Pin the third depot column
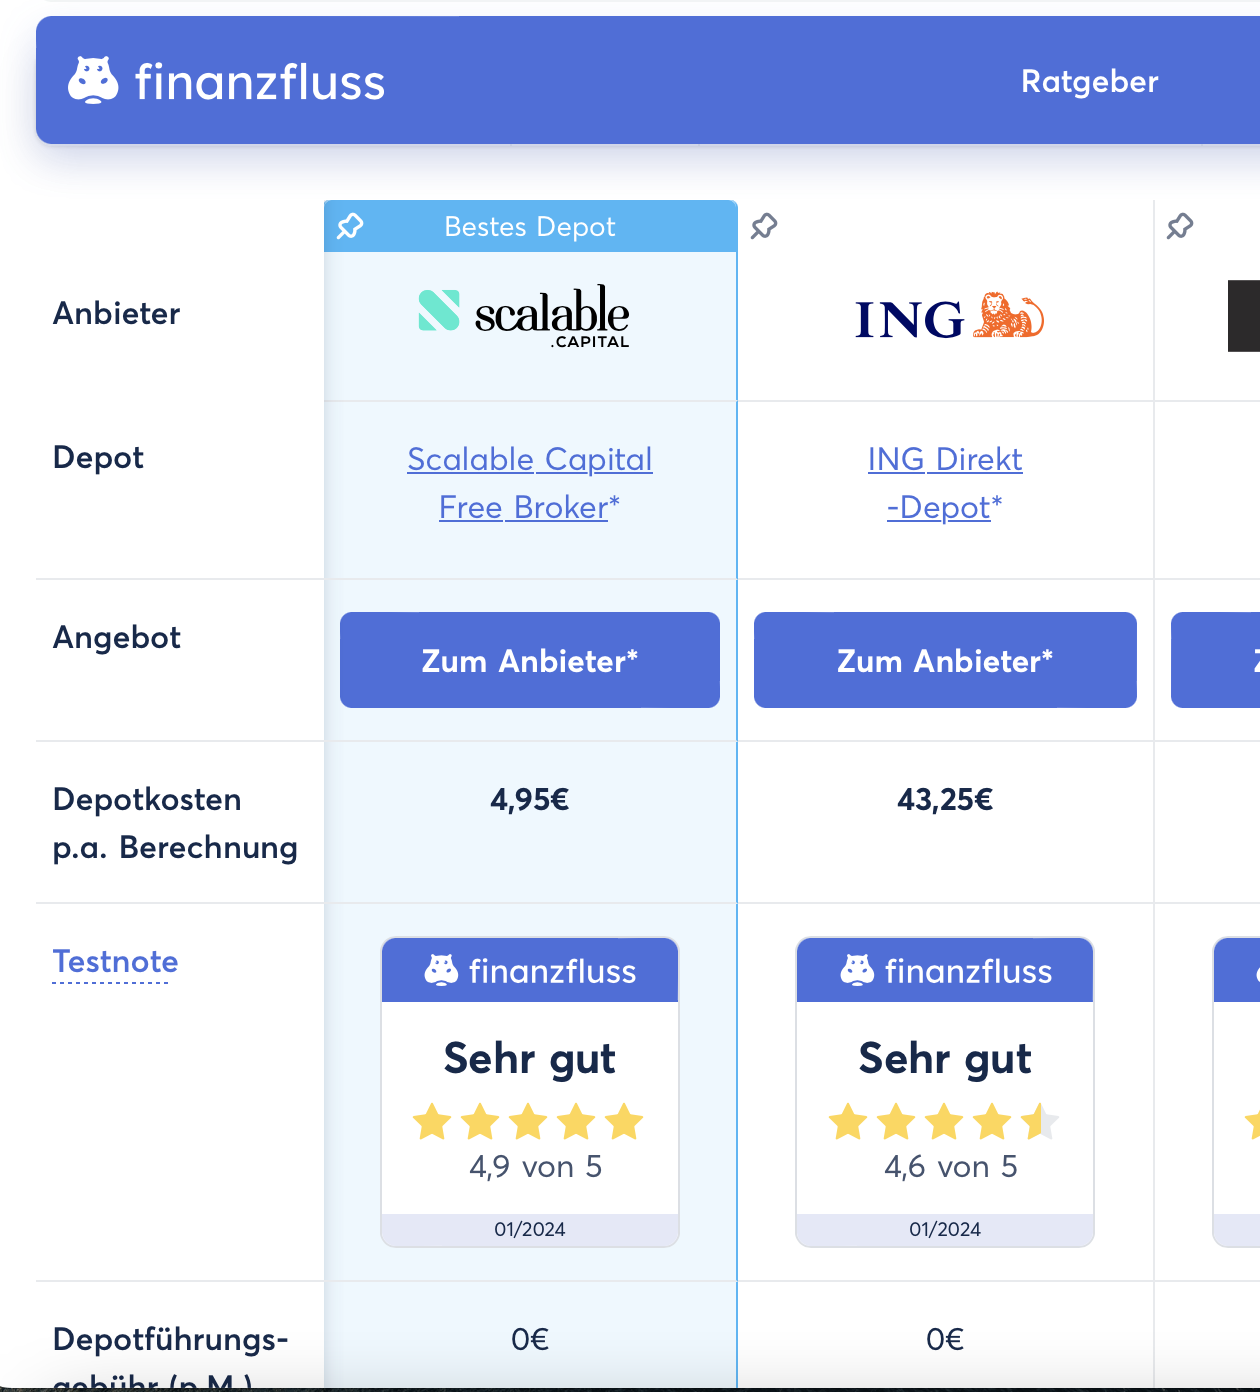Screen dimensions: 1260x1392 click(x=1180, y=226)
